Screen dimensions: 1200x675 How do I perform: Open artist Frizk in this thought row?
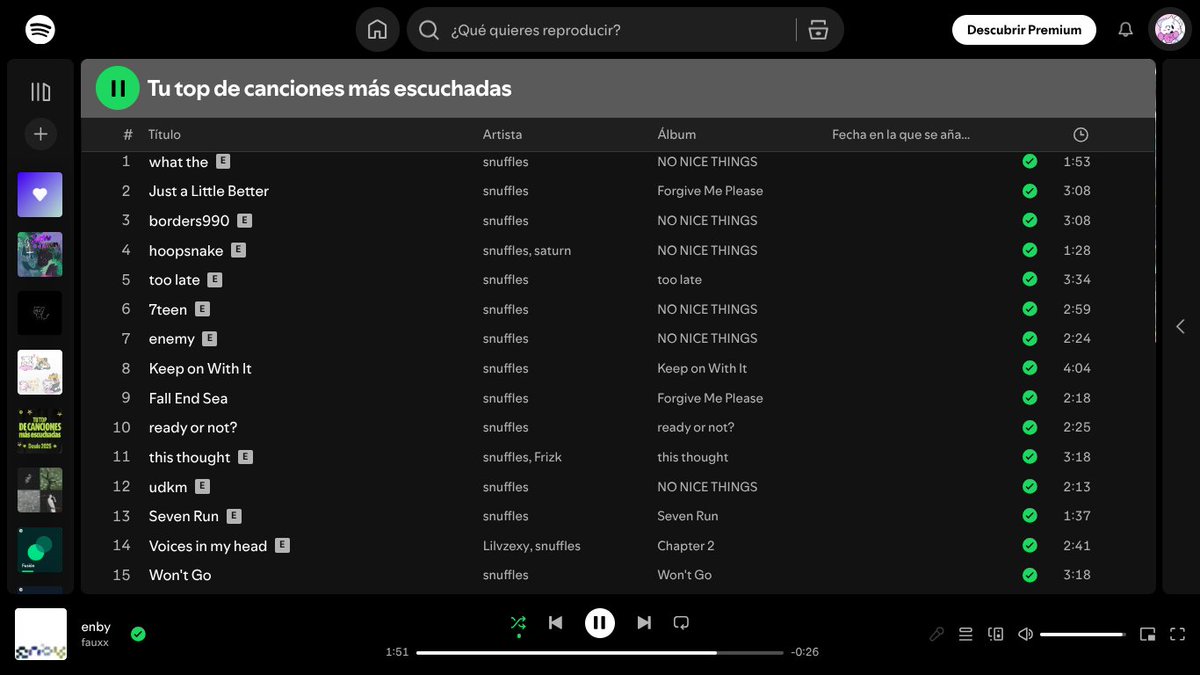tap(548, 457)
